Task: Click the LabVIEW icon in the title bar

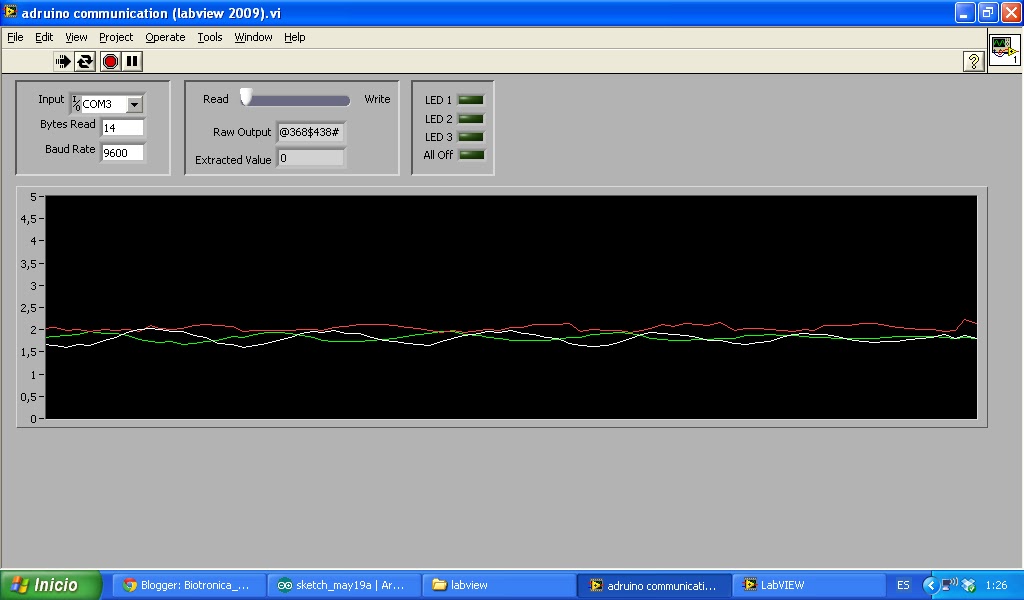Action: click(x=10, y=12)
